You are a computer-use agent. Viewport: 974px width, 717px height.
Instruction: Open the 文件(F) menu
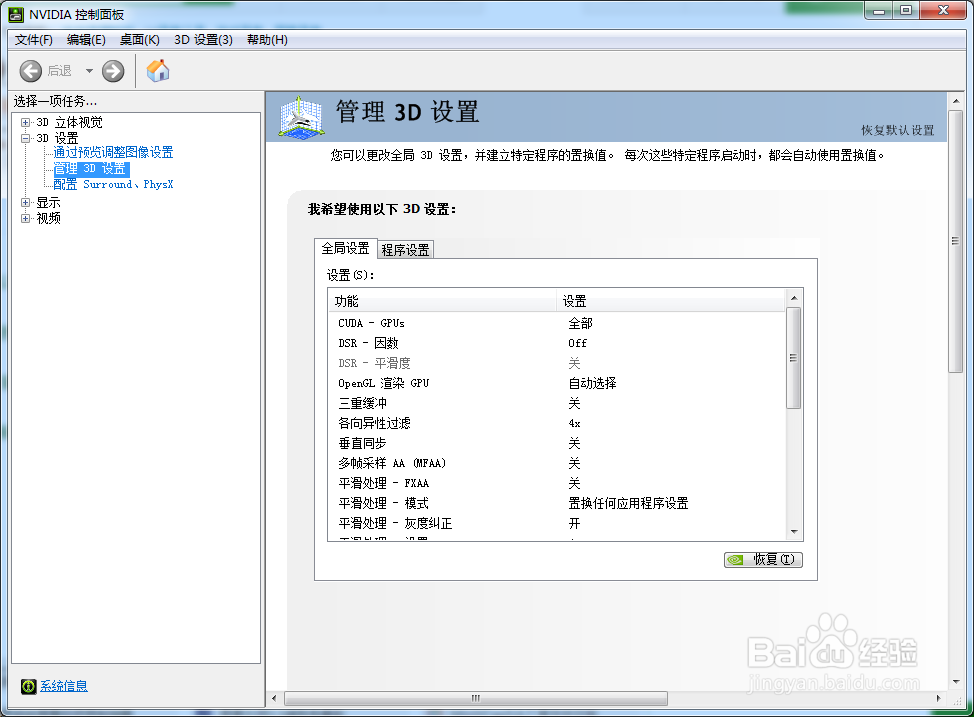click(x=34, y=40)
